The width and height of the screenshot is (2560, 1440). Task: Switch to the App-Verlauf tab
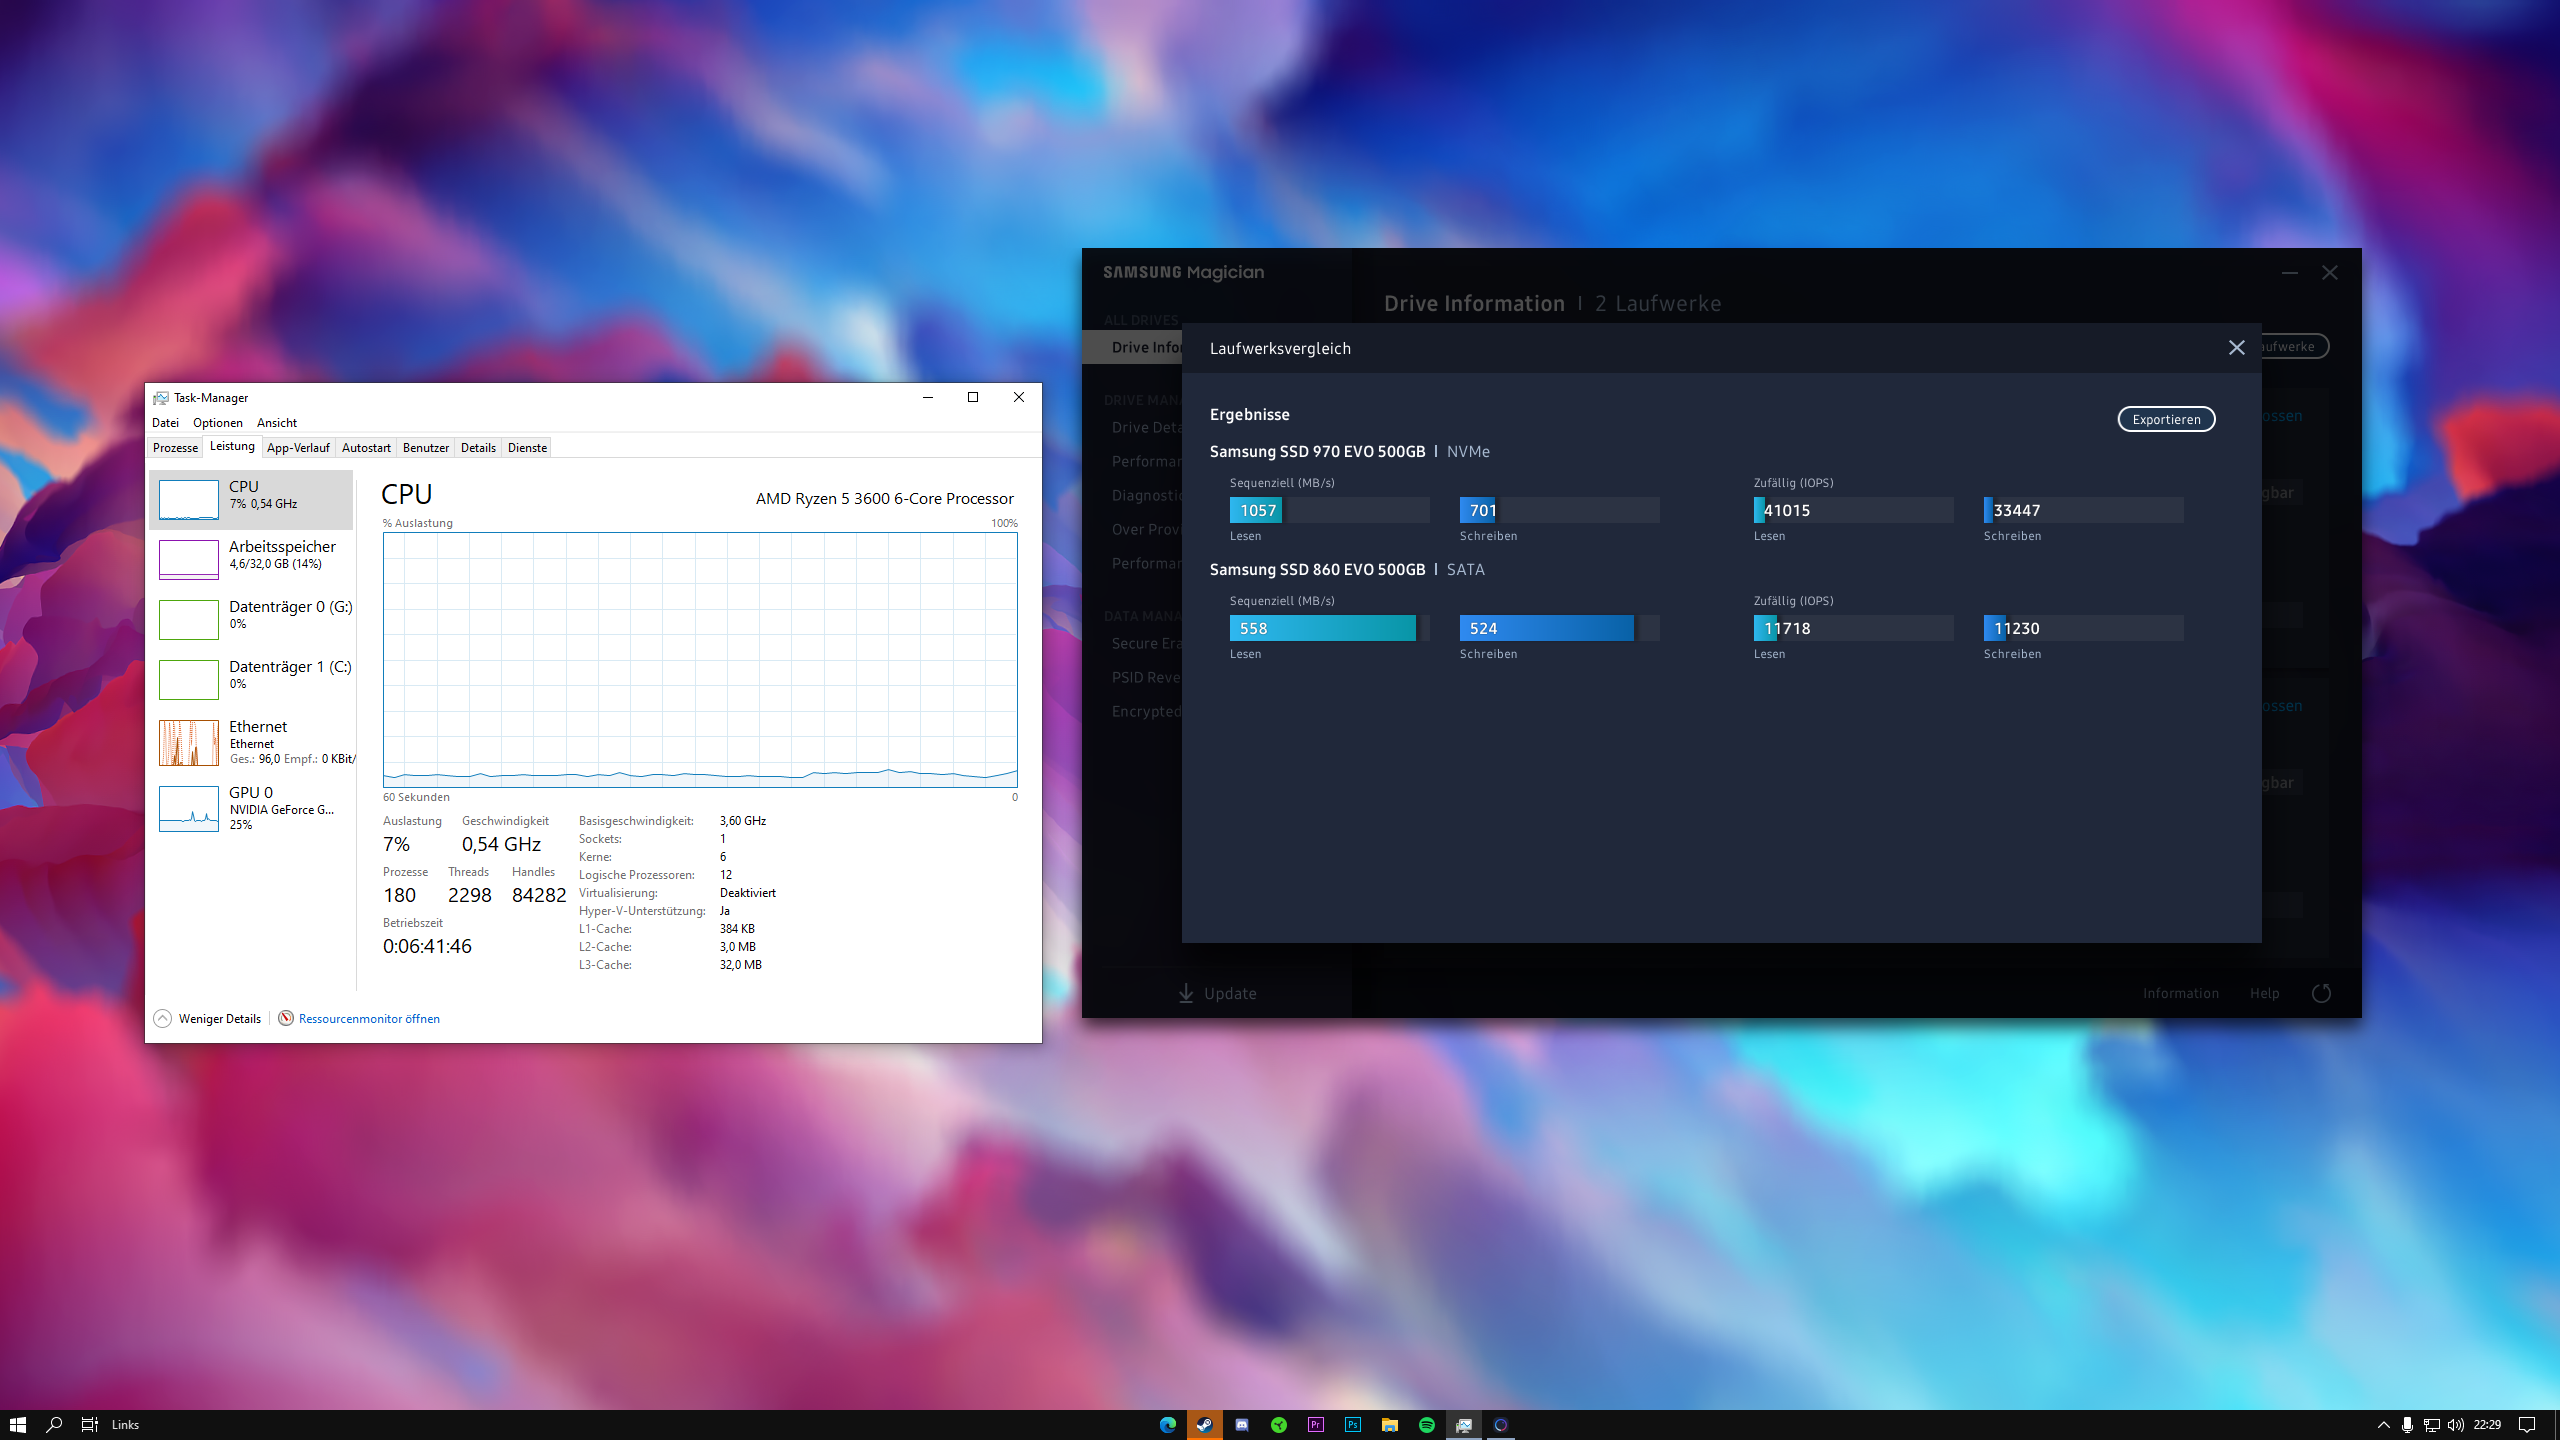tap(298, 447)
